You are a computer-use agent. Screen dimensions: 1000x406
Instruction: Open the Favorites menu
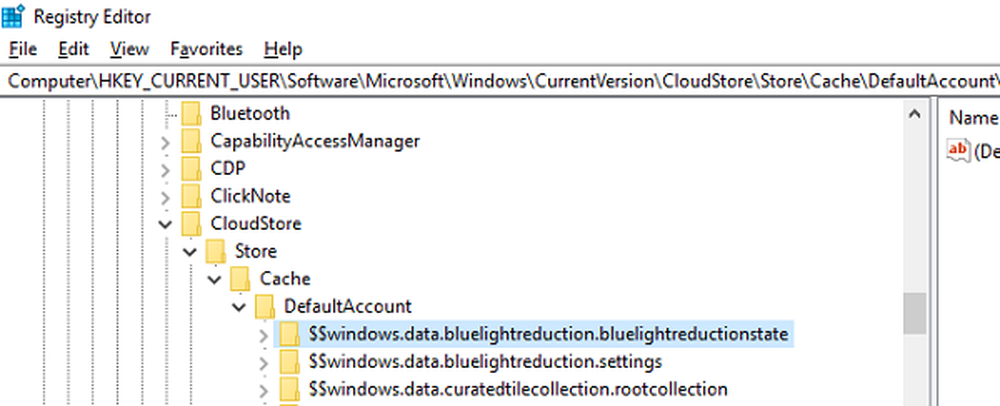206,49
